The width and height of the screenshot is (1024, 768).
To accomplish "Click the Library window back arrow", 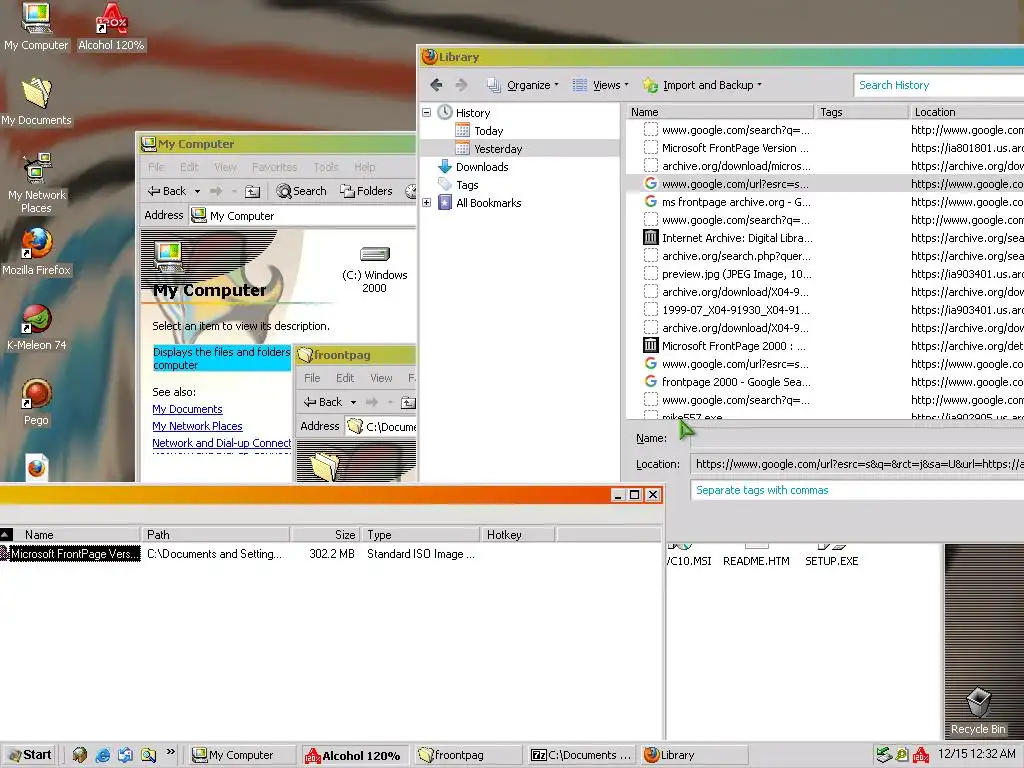I will pyautogui.click(x=436, y=85).
